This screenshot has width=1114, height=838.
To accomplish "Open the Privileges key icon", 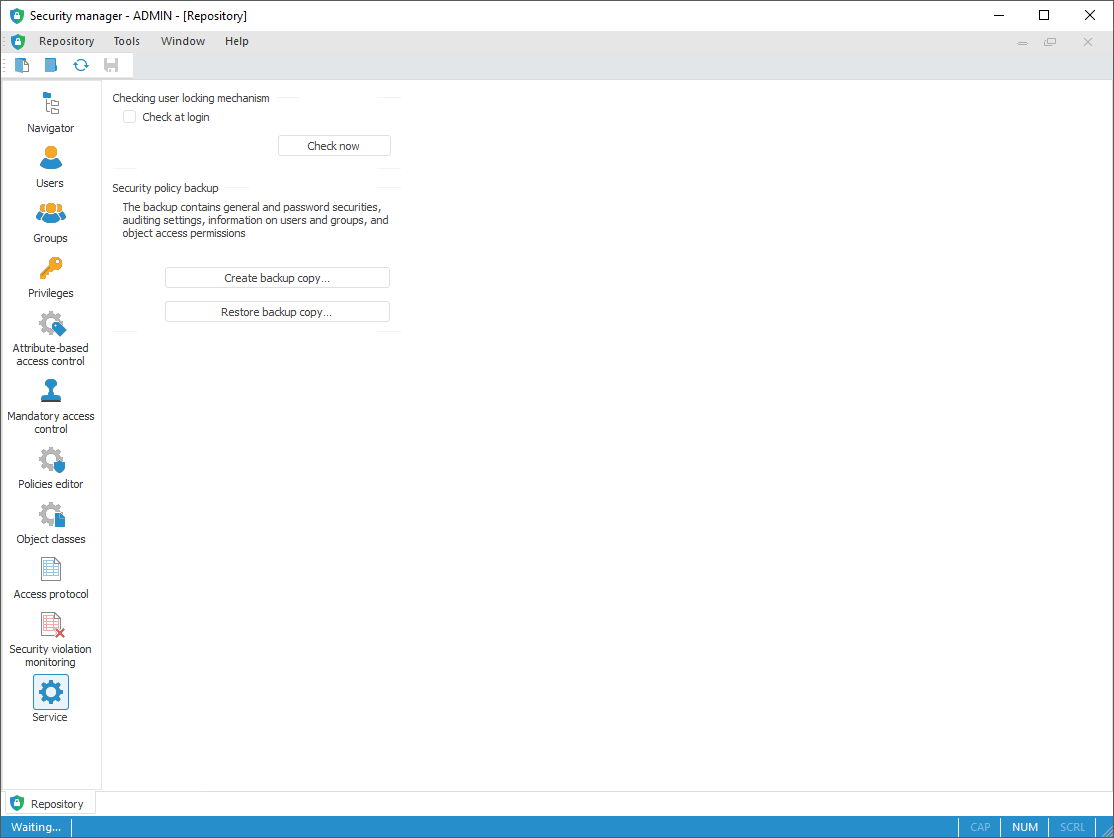I will point(50,268).
